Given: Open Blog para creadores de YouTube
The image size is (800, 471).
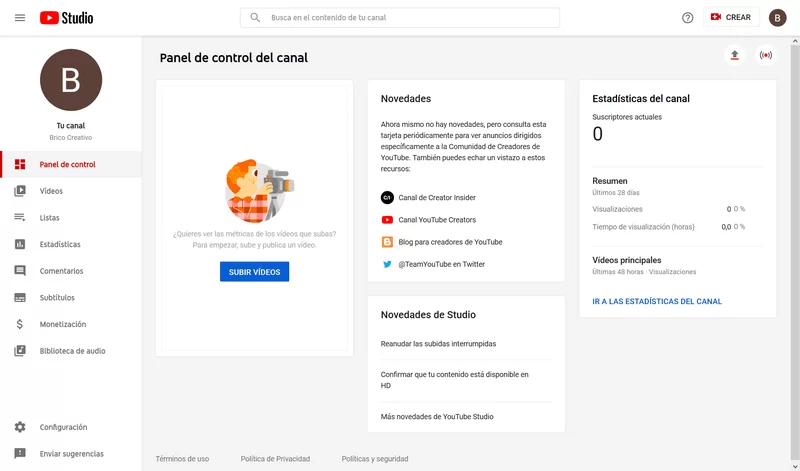Looking at the screenshot, I should pos(450,242).
